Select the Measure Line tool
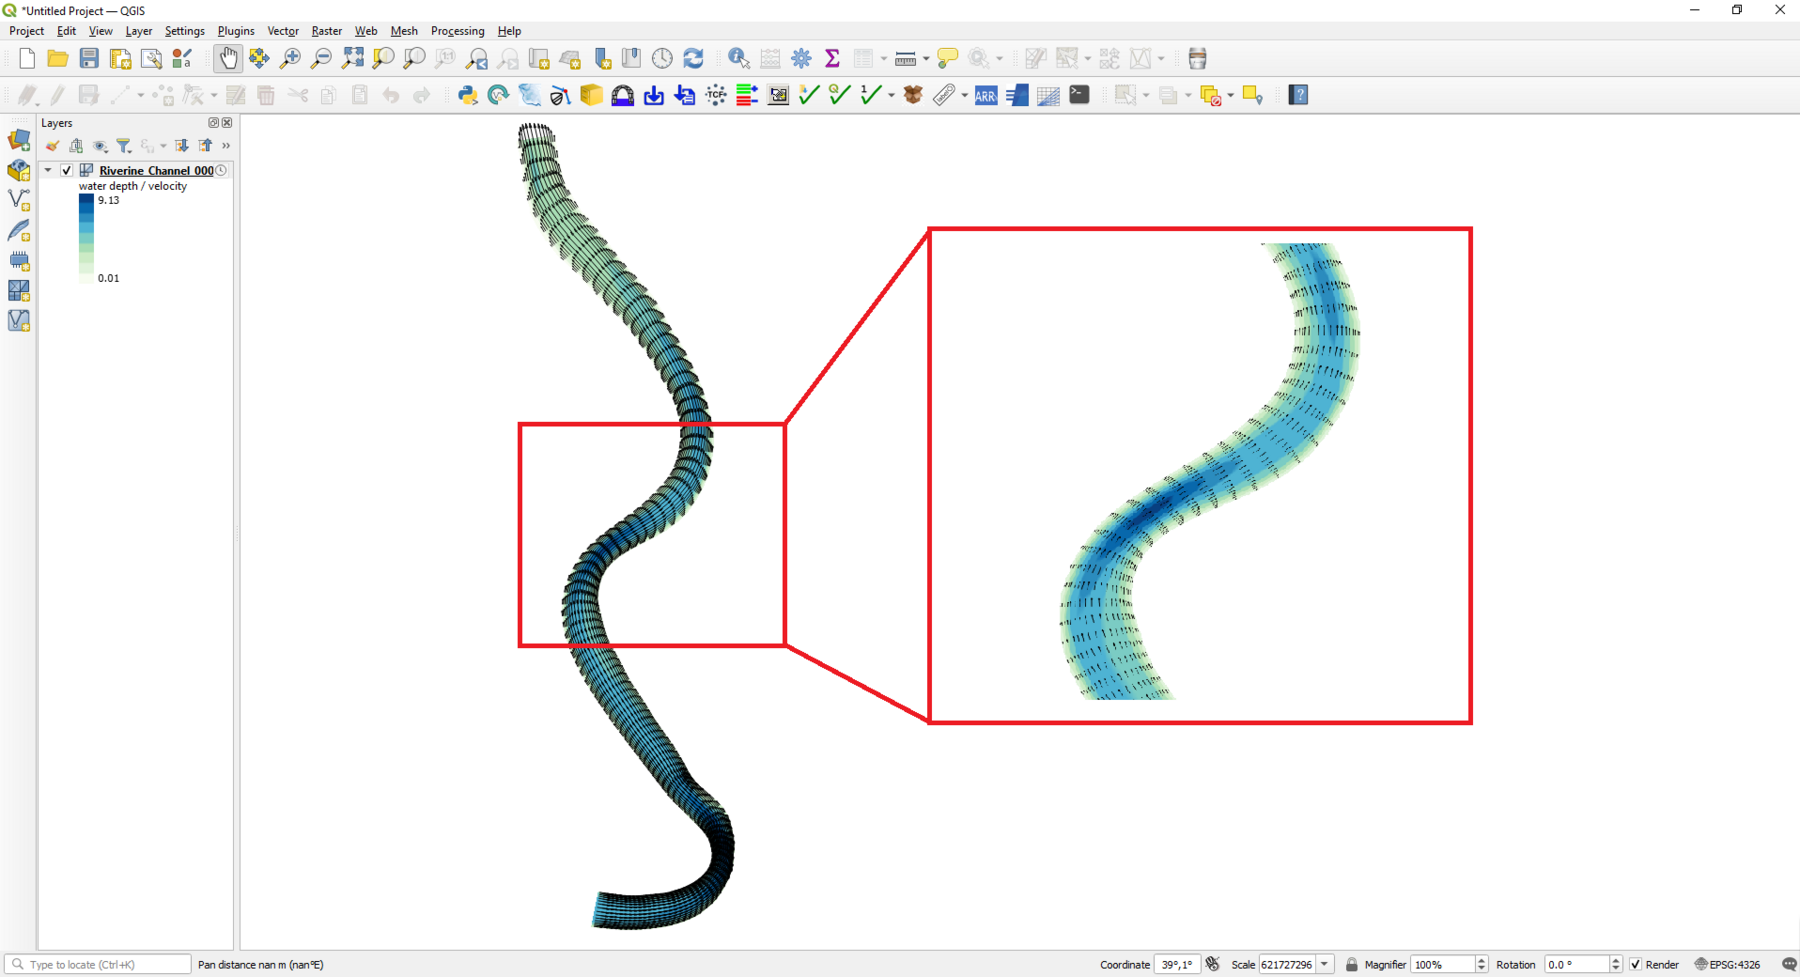 [903, 58]
